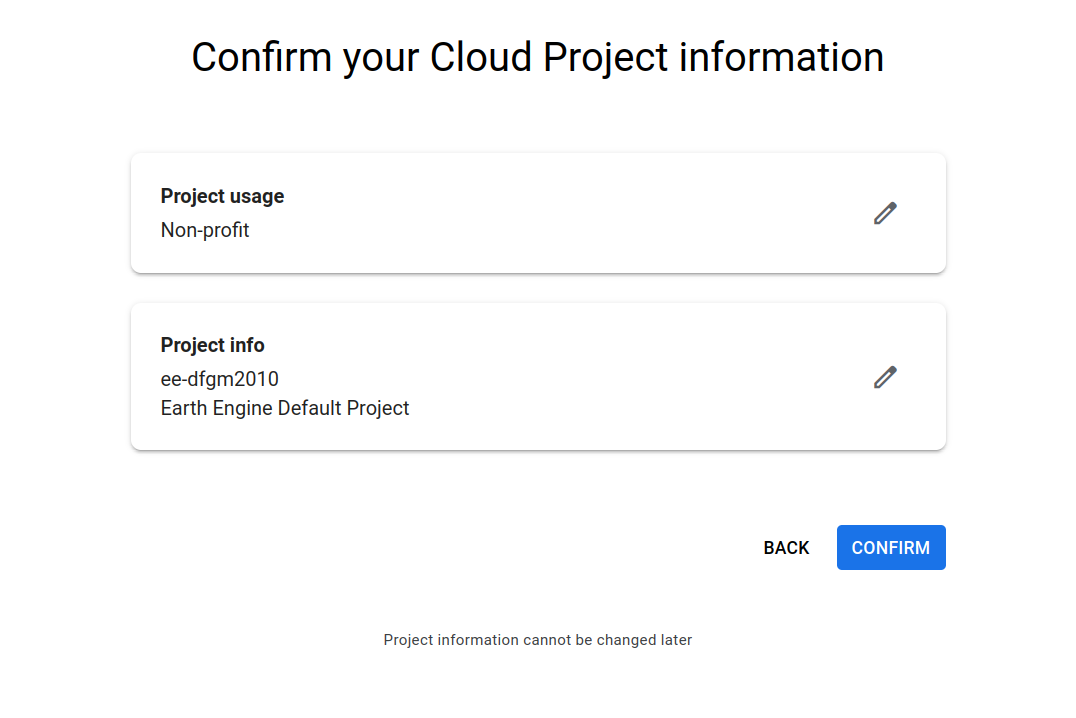
Task: Edit the Project usage setting with the pencil icon
Action: [885, 213]
